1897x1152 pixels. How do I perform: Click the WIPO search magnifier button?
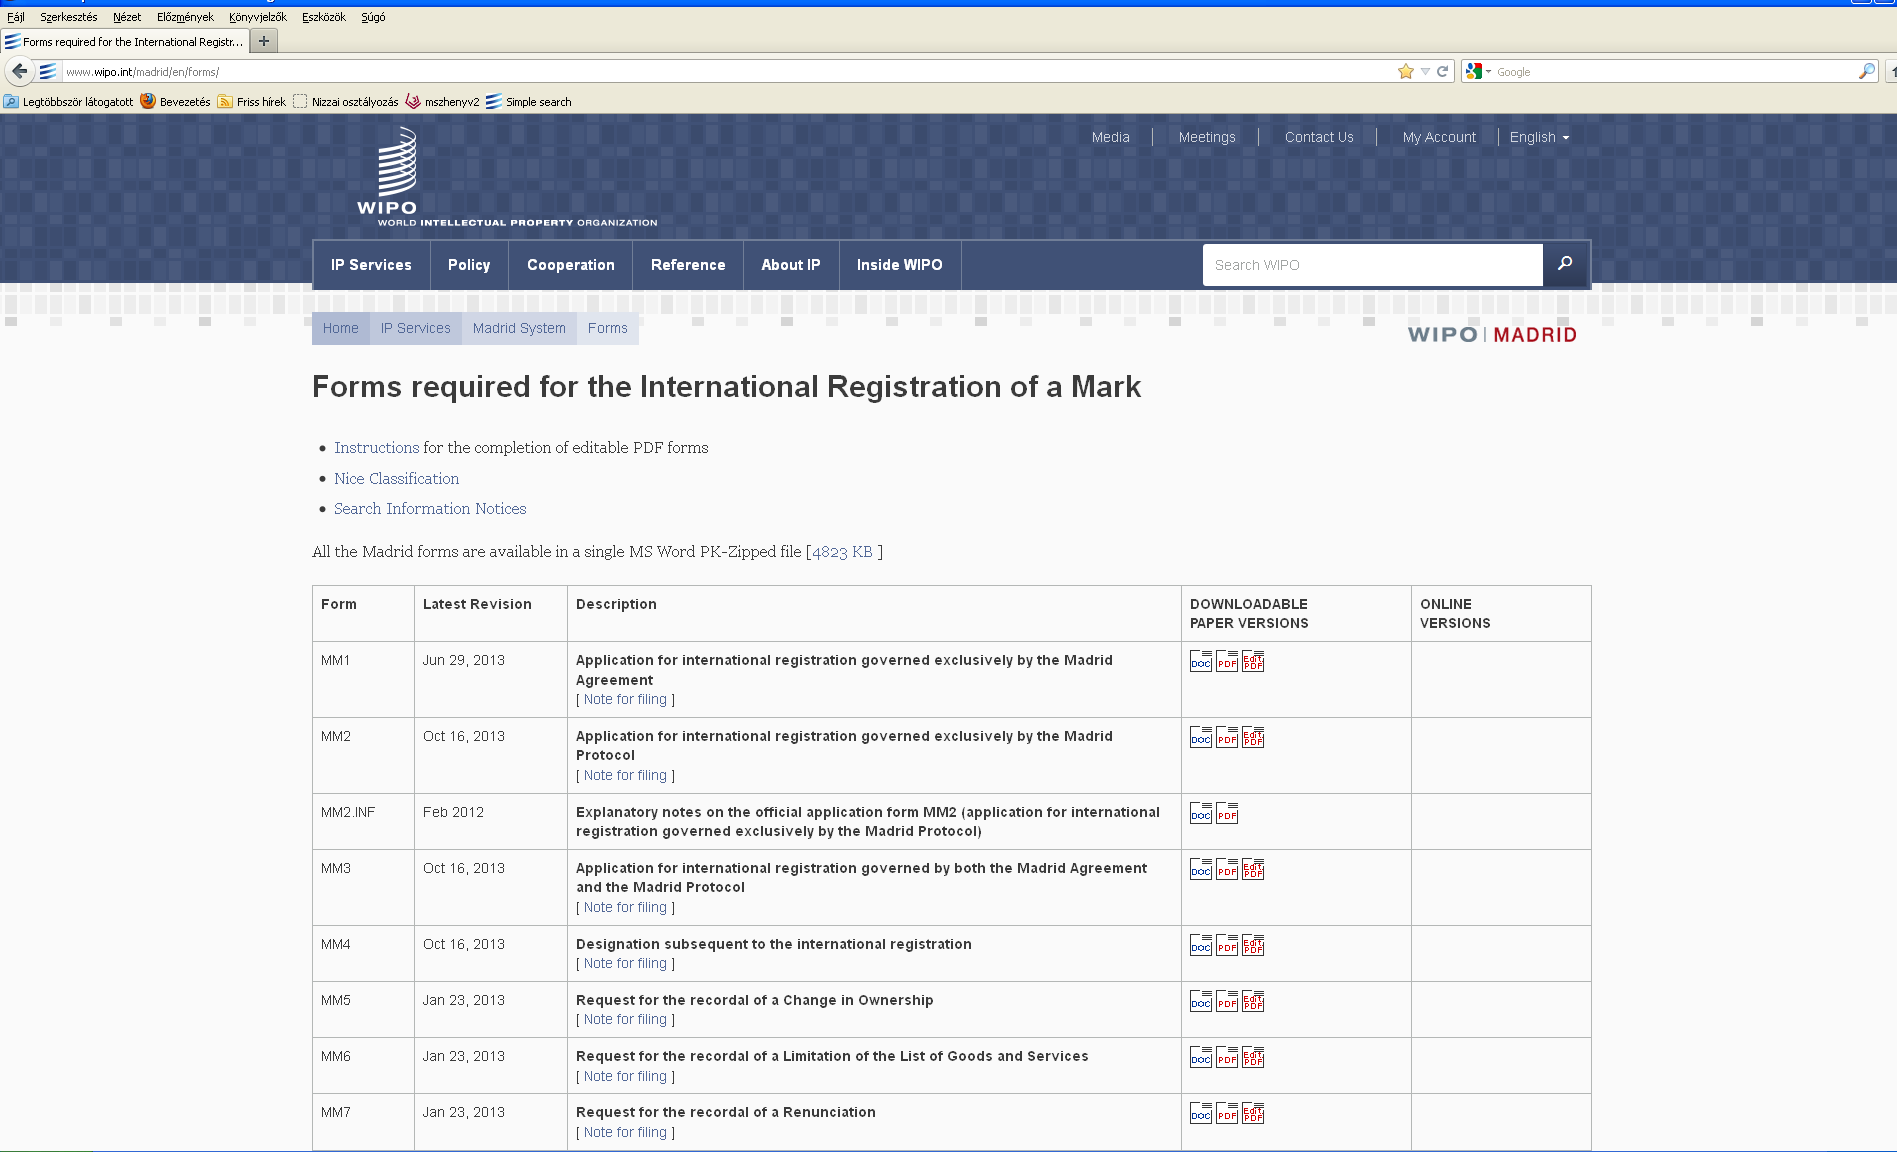tap(1565, 264)
